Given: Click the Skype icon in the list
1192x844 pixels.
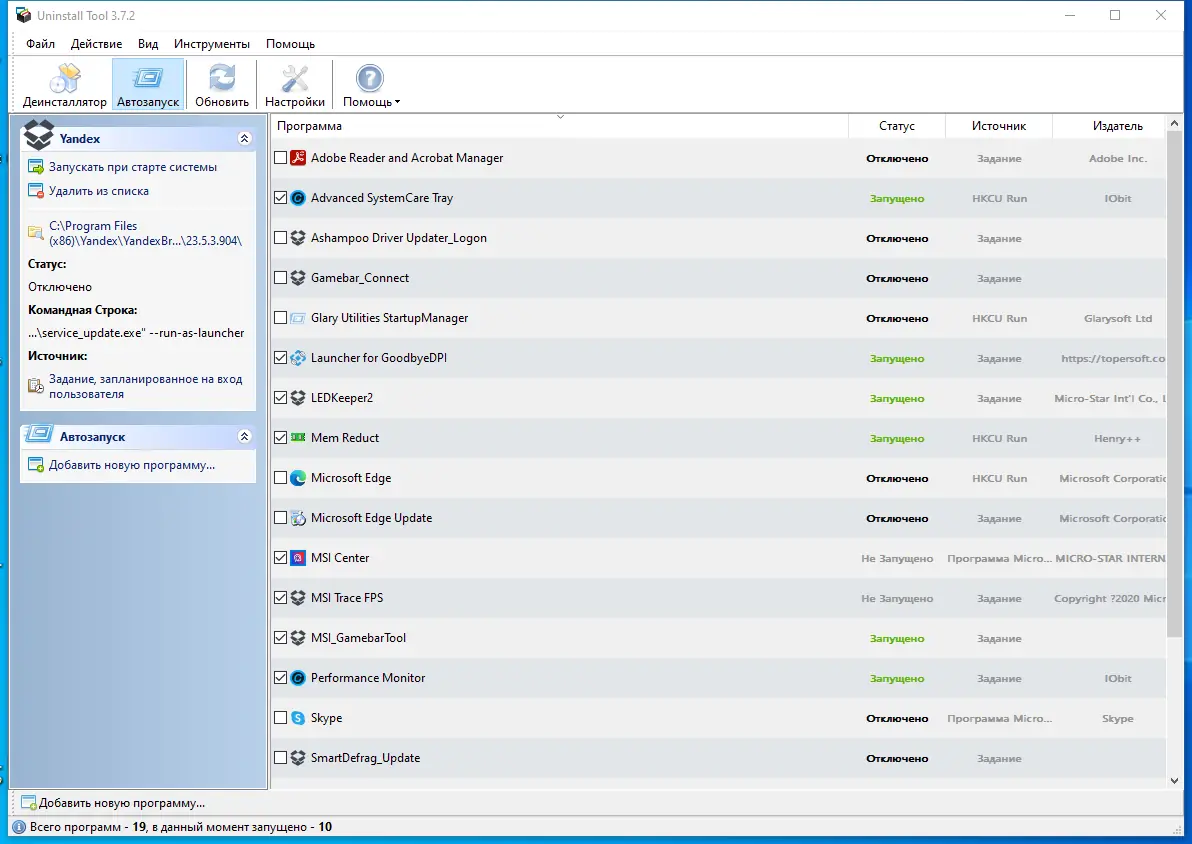Looking at the screenshot, I should (x=298, y=718).
